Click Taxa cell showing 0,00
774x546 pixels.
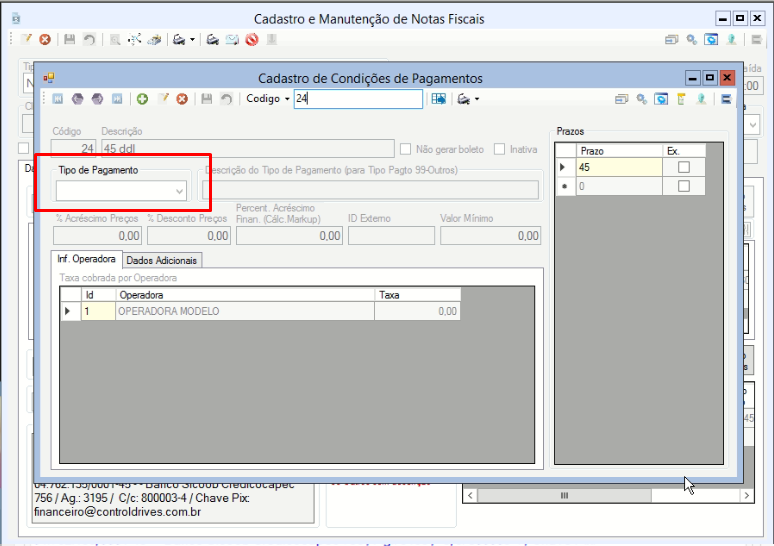pyautogui.click(x=418, y=312)
